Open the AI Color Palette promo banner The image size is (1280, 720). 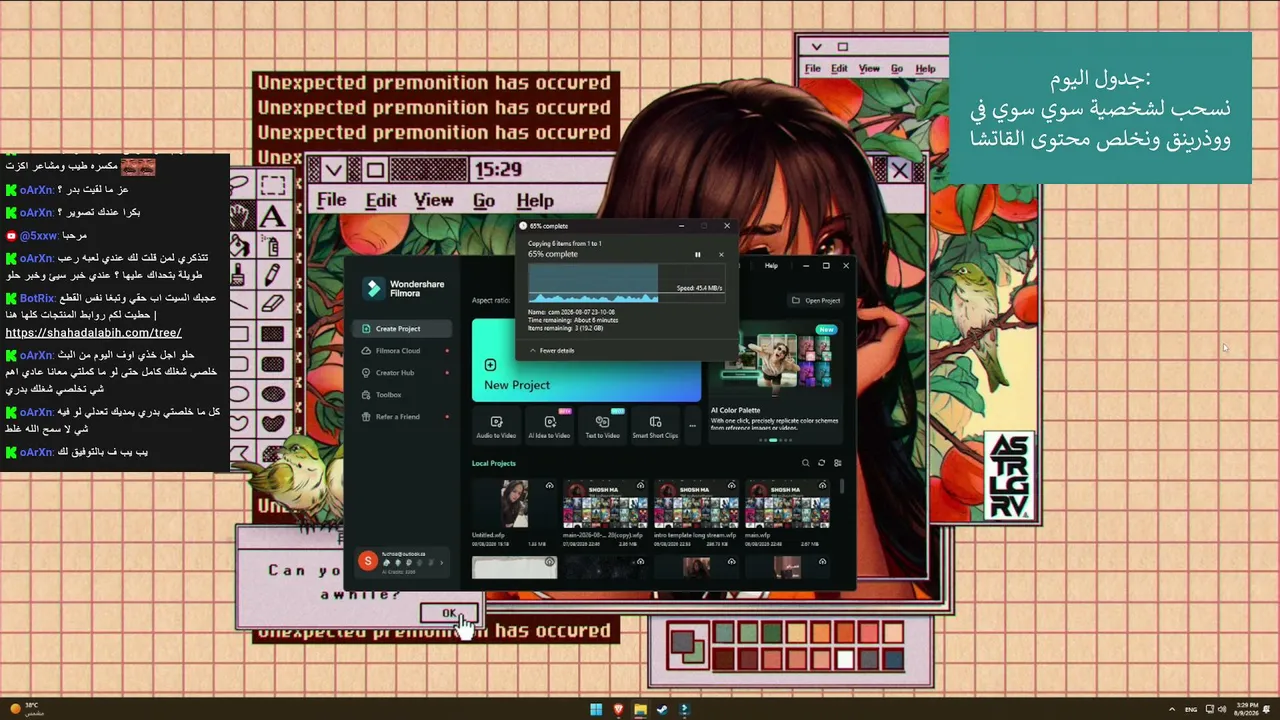pos(776,381)
